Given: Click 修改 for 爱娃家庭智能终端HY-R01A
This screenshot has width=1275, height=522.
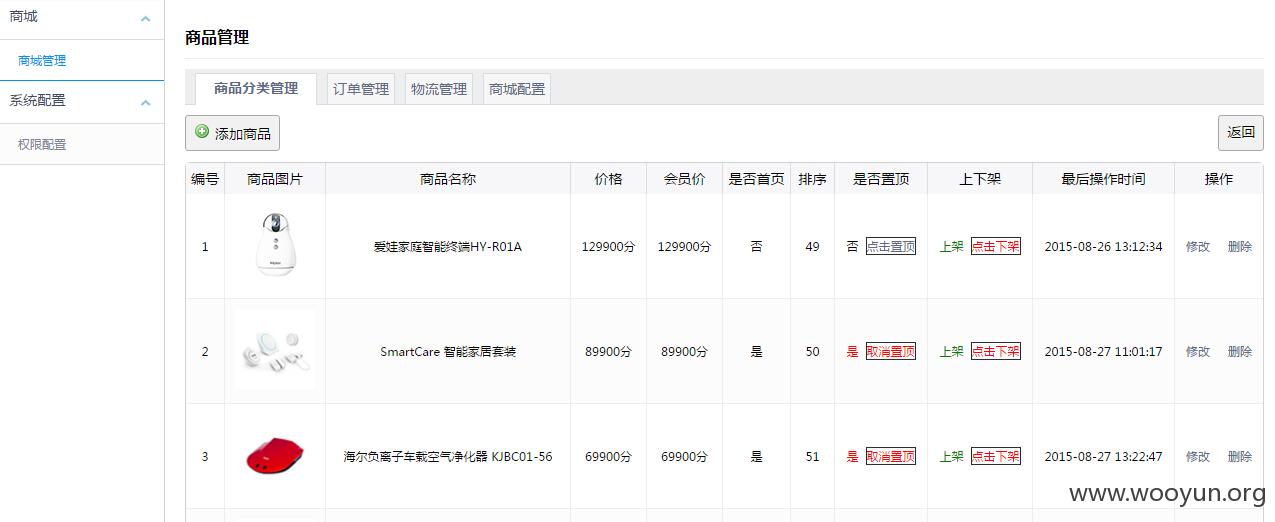Looking at the screenshot, I should [x=1198, y=246].
